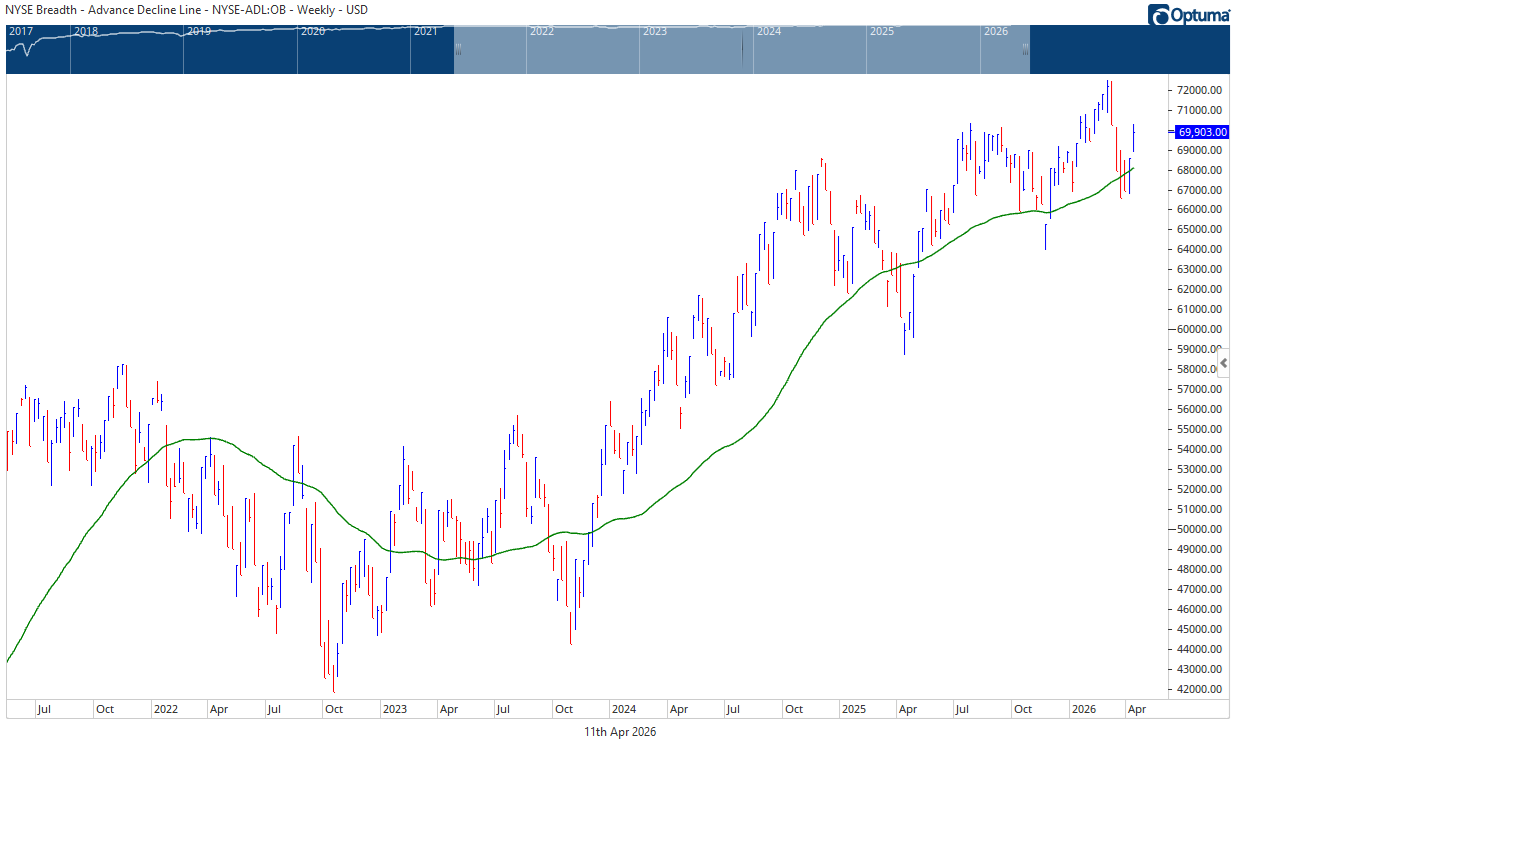
Task: Click the right navigator range handle
Action: pyautogui.click(x=1025, y=48)
